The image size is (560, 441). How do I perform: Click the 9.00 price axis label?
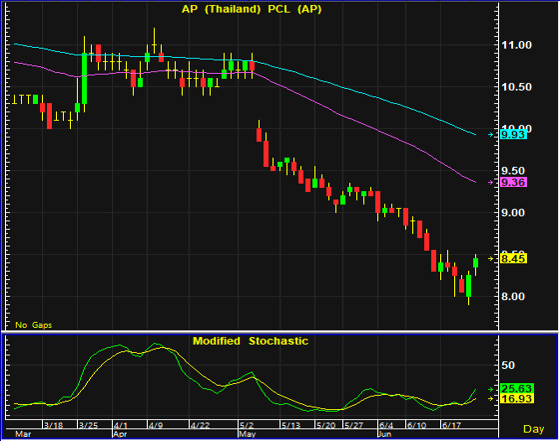coord(513,213)
